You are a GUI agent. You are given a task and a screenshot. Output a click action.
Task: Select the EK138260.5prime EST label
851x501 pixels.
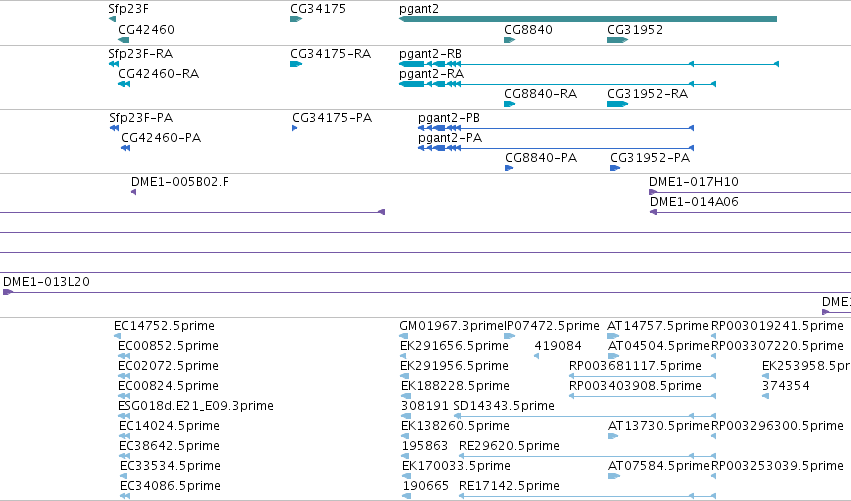tap(455, 426)
